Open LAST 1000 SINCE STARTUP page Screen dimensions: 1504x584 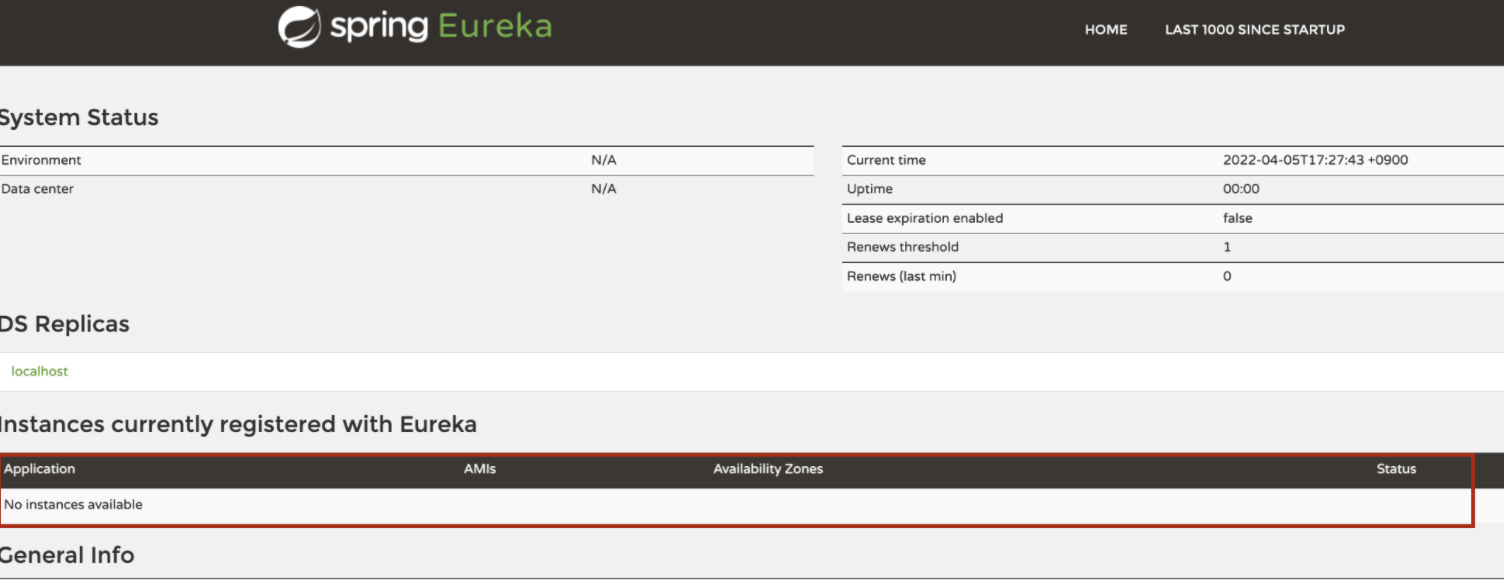point(1255,30)
